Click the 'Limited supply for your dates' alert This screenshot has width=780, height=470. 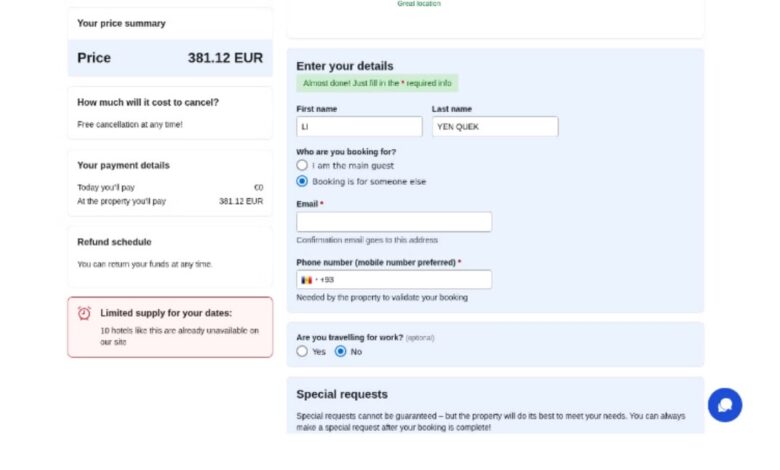click(x=170, y=327)
